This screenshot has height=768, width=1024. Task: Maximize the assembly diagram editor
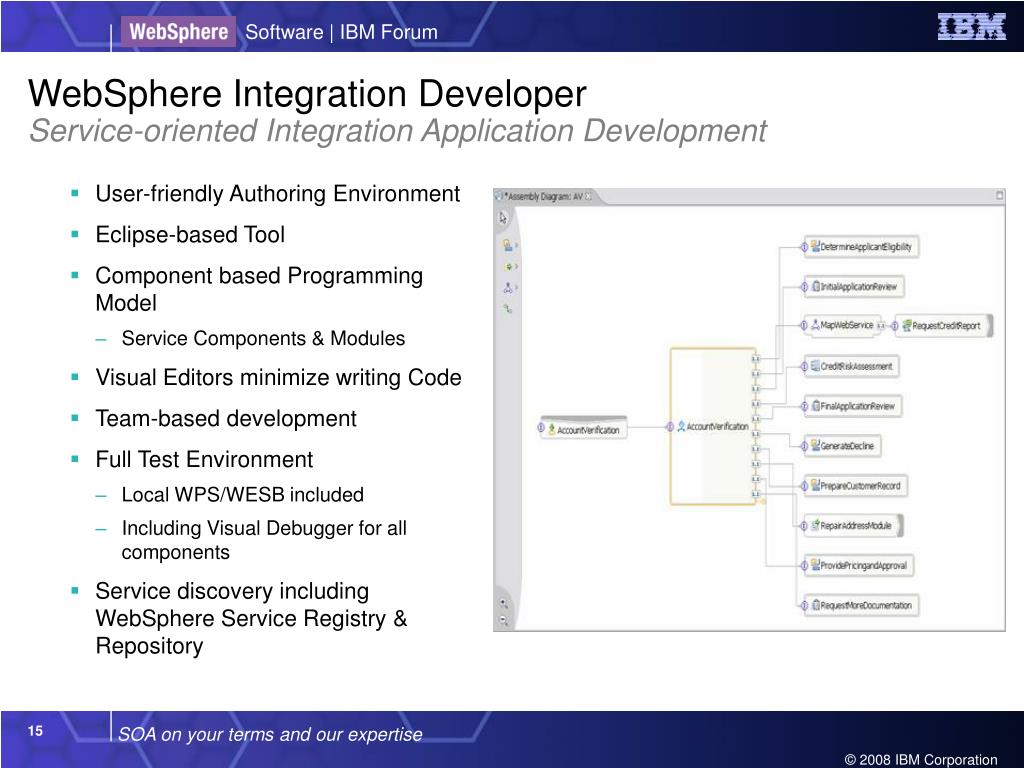tap(999, 195)
